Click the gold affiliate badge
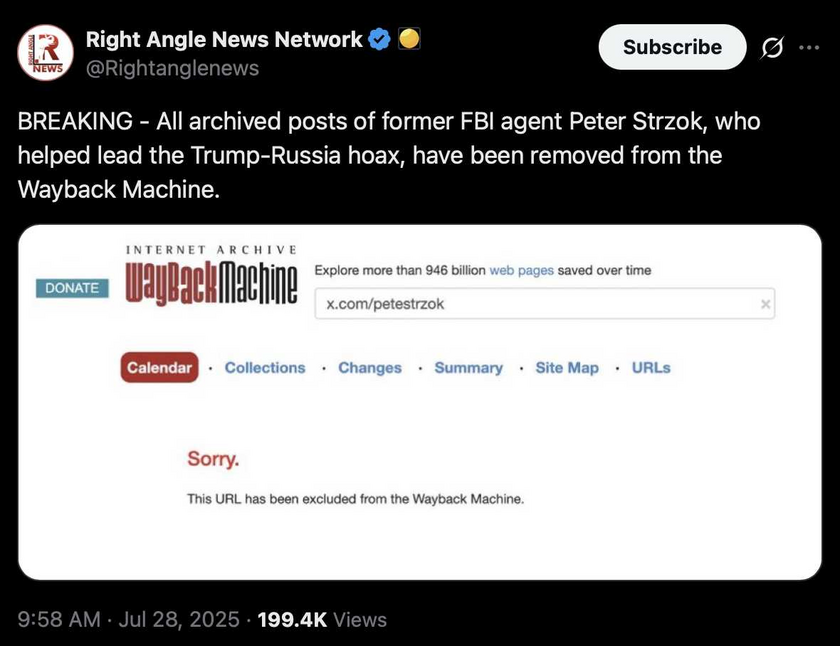 [408, 40]
